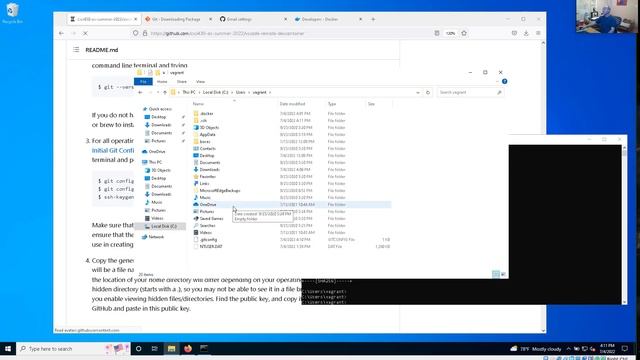Open the Explorer View ribbon tab
Viewport: 640px width, 360px height.
tap(200, 82)
